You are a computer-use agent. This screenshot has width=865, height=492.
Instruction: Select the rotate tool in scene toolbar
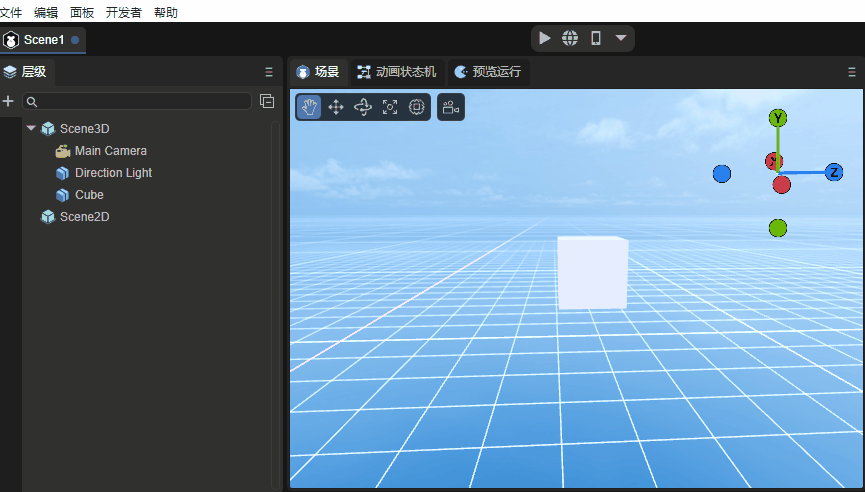click(363, 107)
